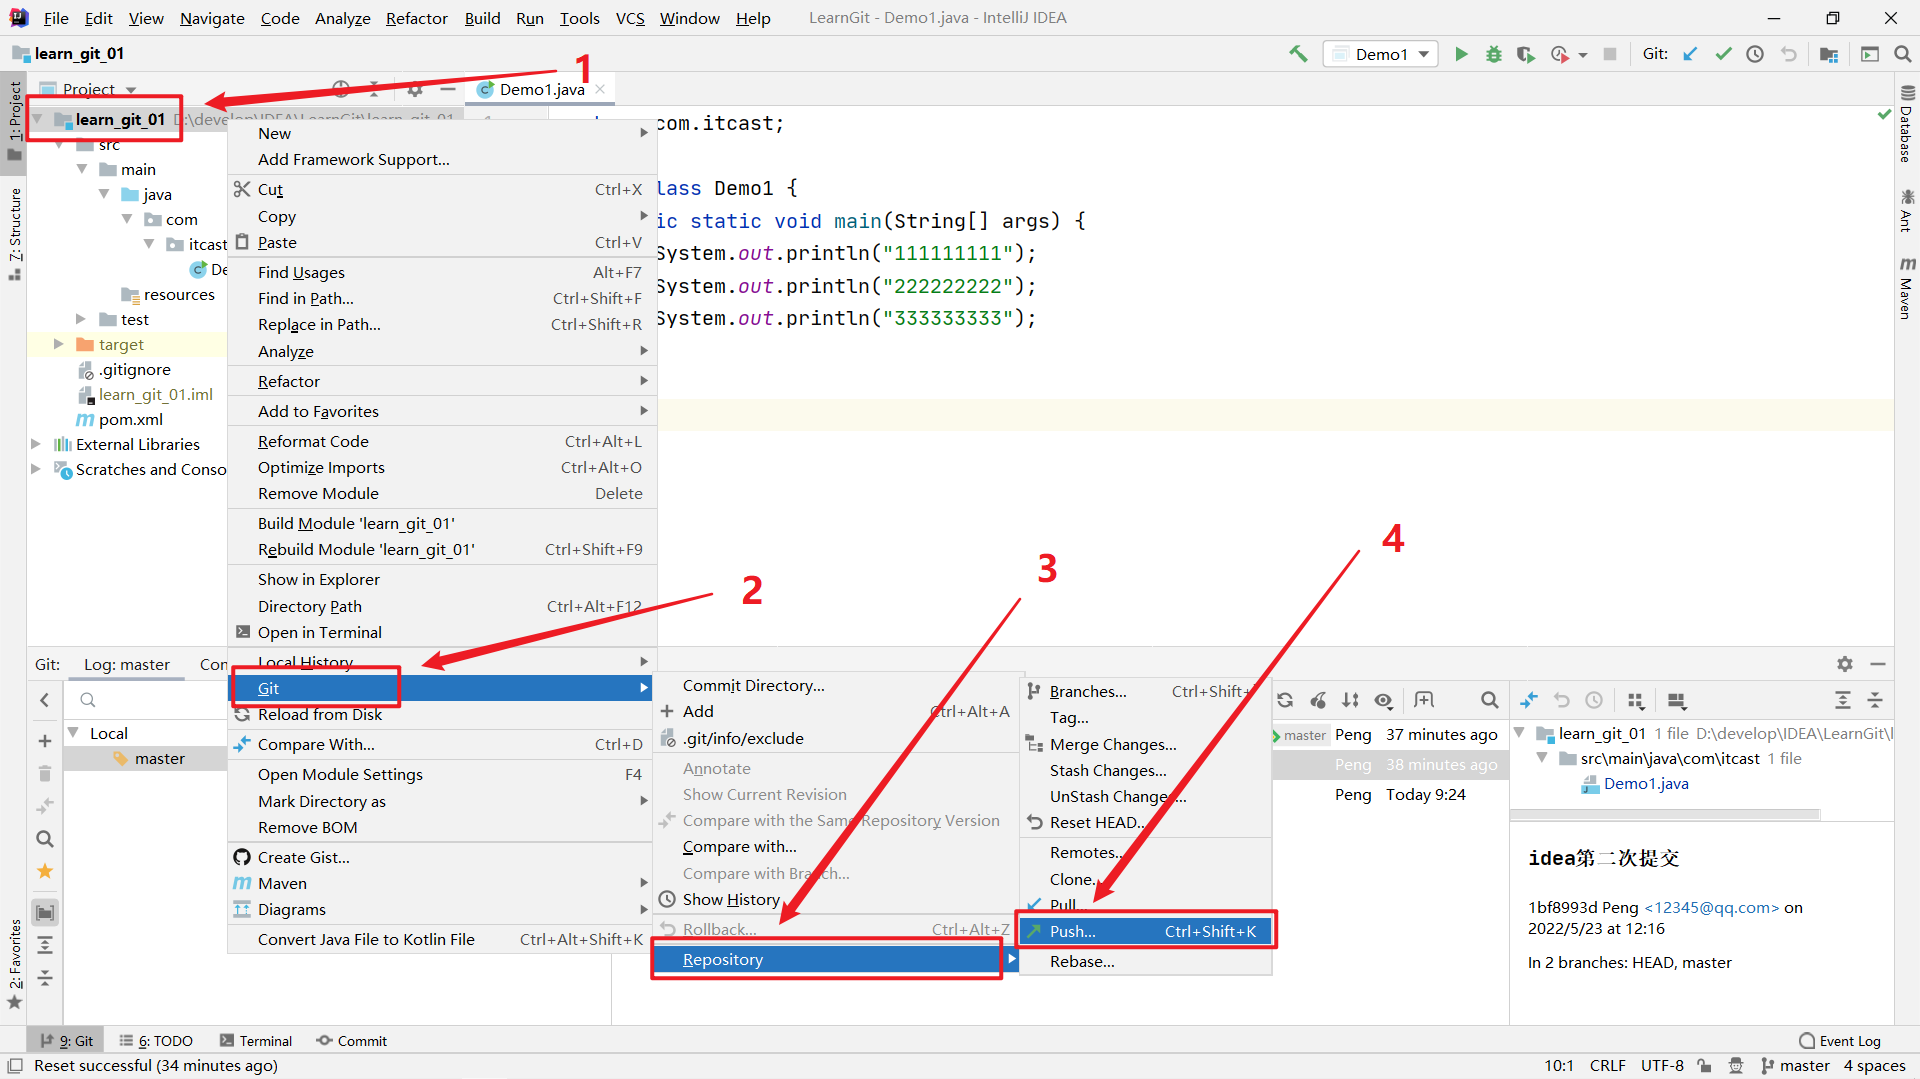Toggle the Commit tool window button
The image size is (1920, 1079).
[352, 1041]
